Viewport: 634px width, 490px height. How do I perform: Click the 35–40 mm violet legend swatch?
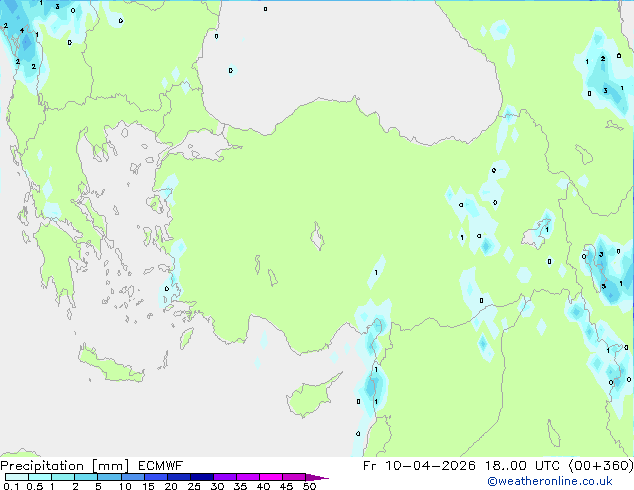pos(247,477)
